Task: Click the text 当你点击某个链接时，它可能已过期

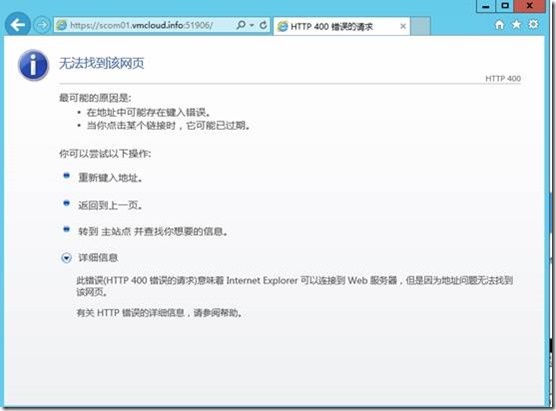Action: pyautogui.click(x=168, y=126)
